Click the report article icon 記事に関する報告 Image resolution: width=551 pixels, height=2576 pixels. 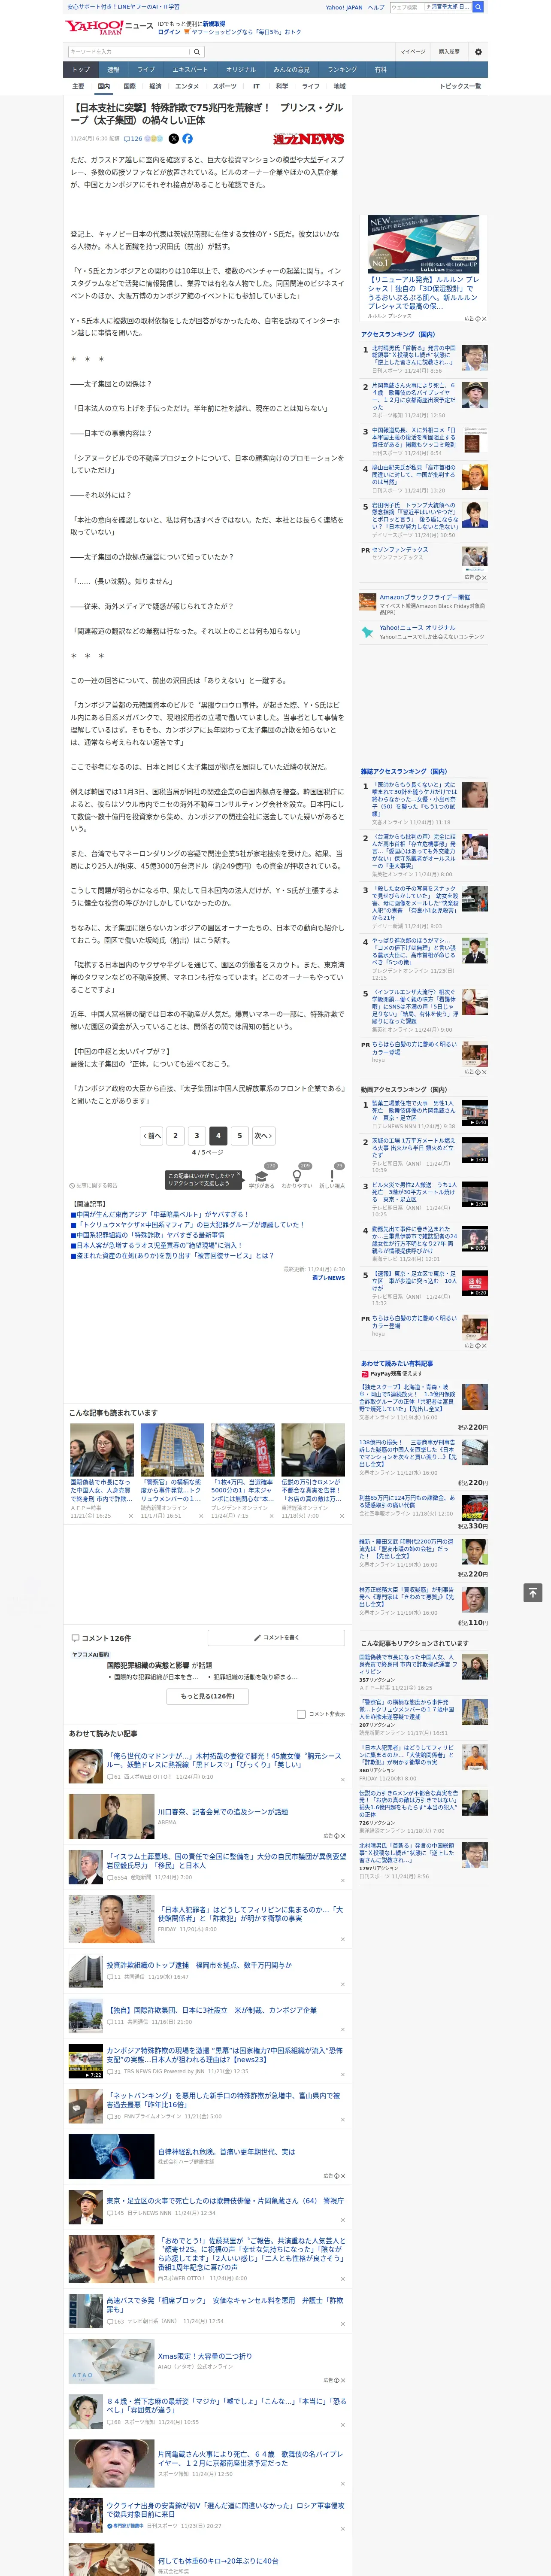(x=93, y=1186)
